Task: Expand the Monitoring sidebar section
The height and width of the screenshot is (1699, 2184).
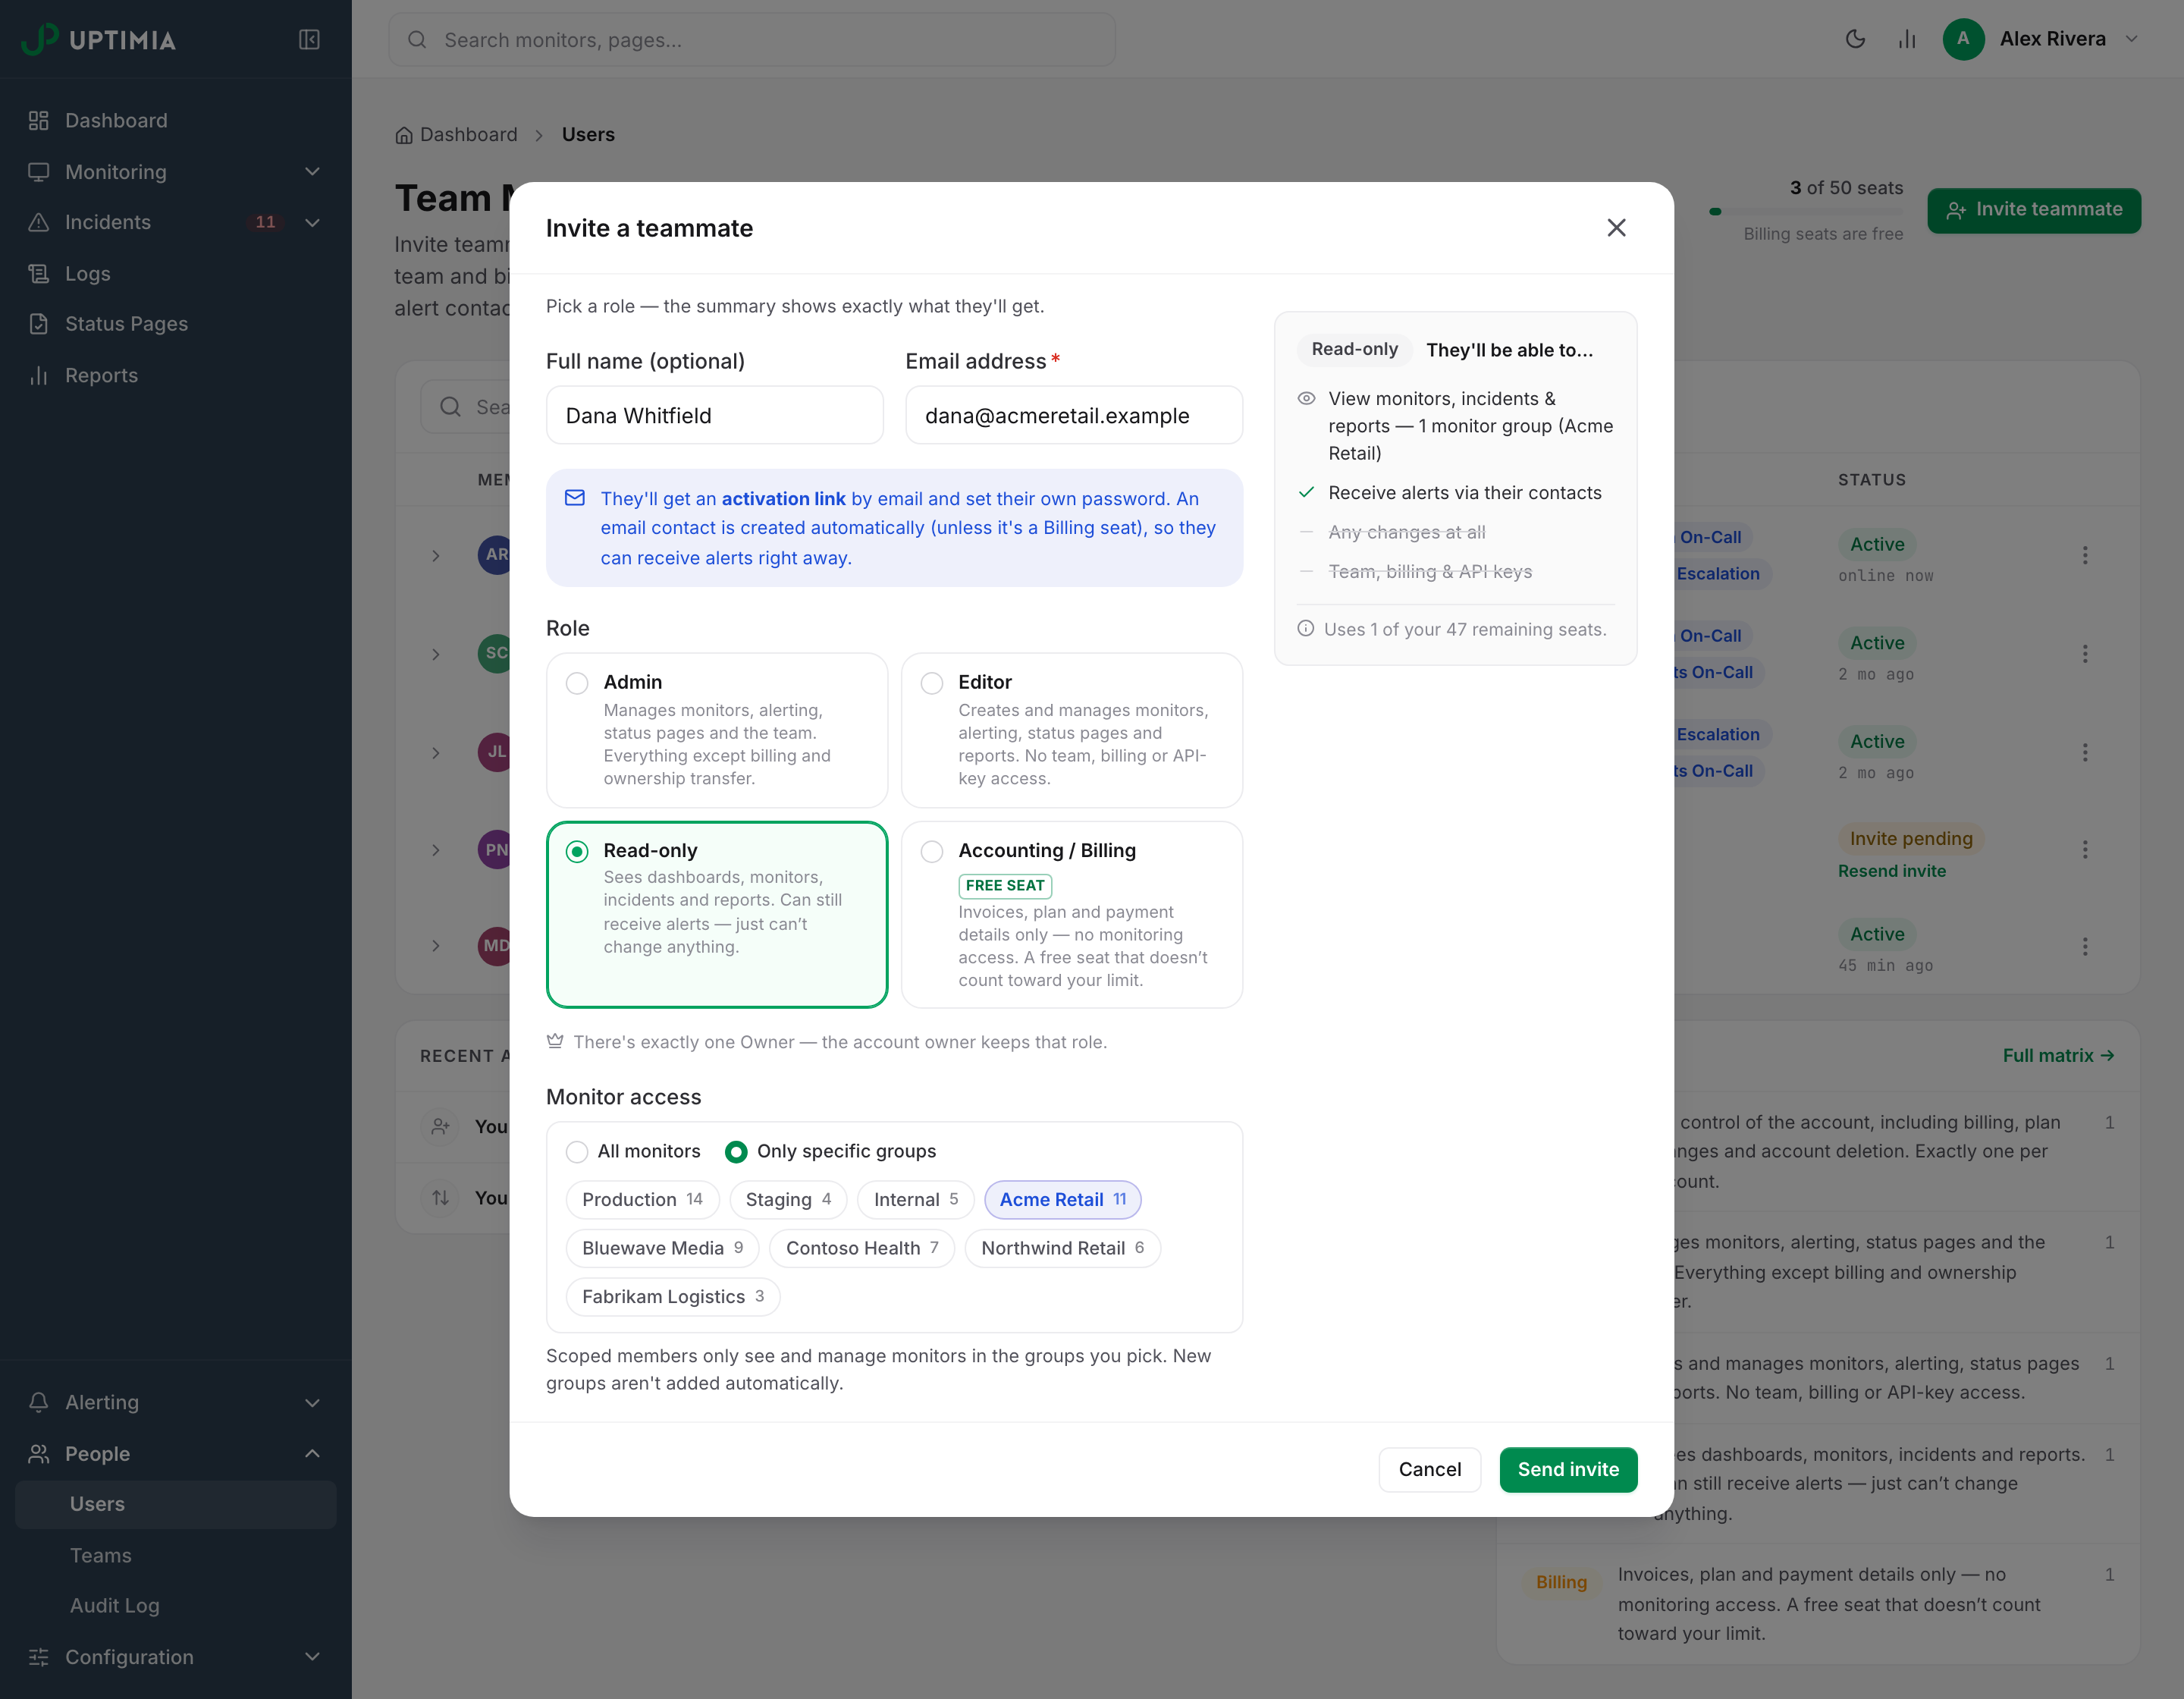Action: tap(176, 171)
